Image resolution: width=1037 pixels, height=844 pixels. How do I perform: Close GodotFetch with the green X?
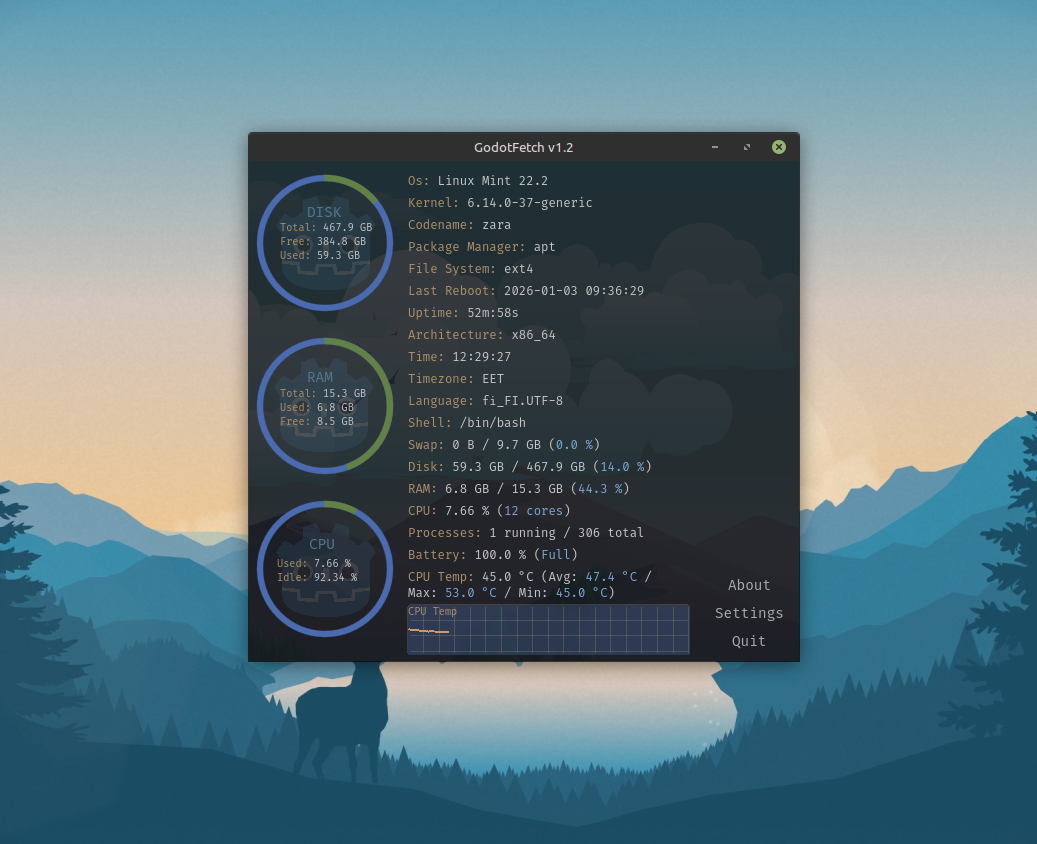coord(779,147)
